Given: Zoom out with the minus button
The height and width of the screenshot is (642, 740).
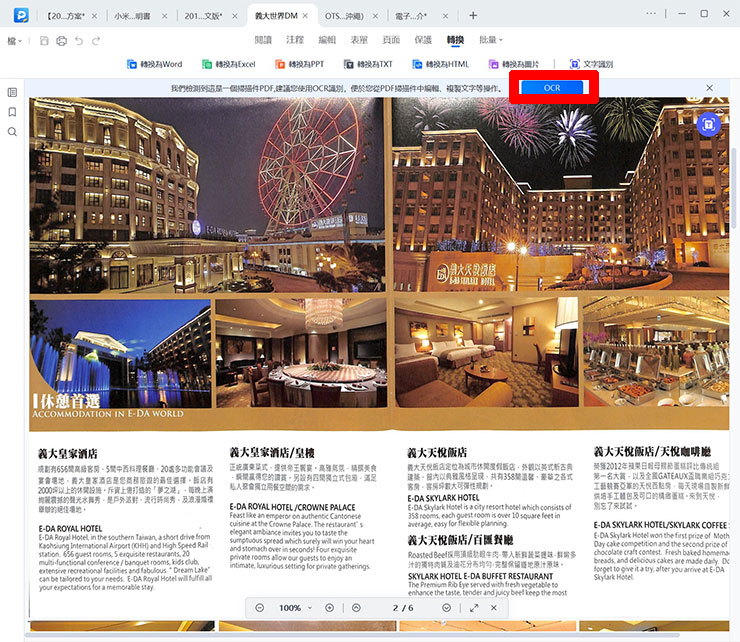Looking at the screenshot, I should [260, 608].
